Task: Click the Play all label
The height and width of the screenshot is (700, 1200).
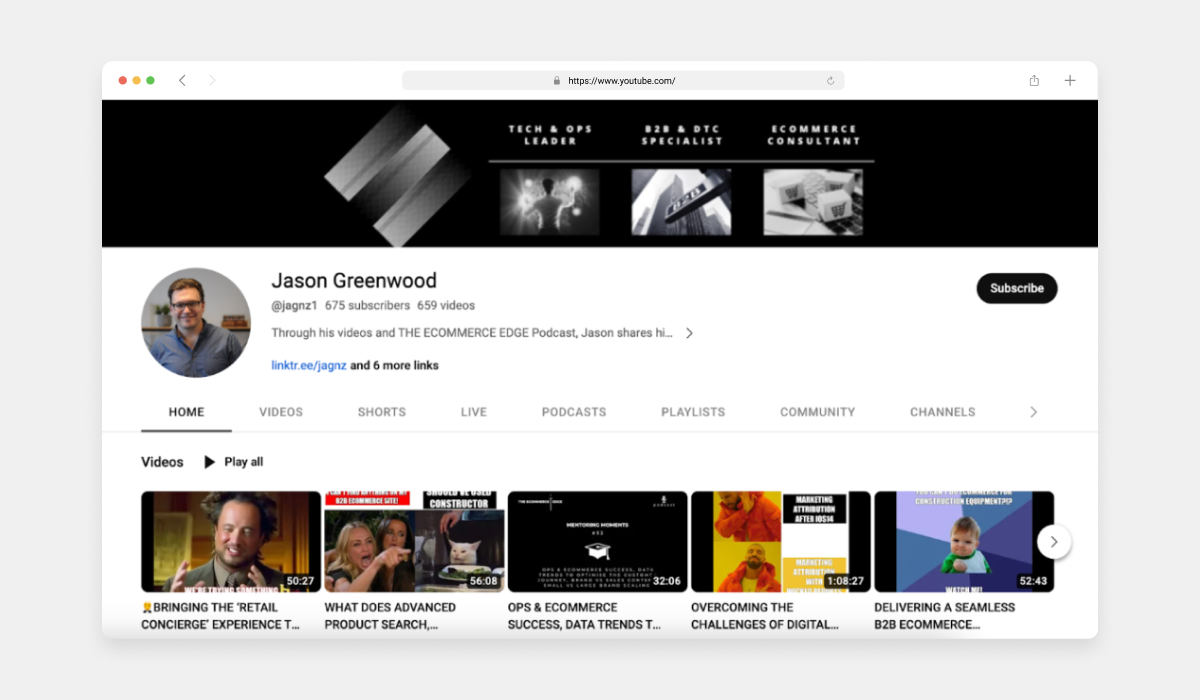Action: (x=244, y=462)
